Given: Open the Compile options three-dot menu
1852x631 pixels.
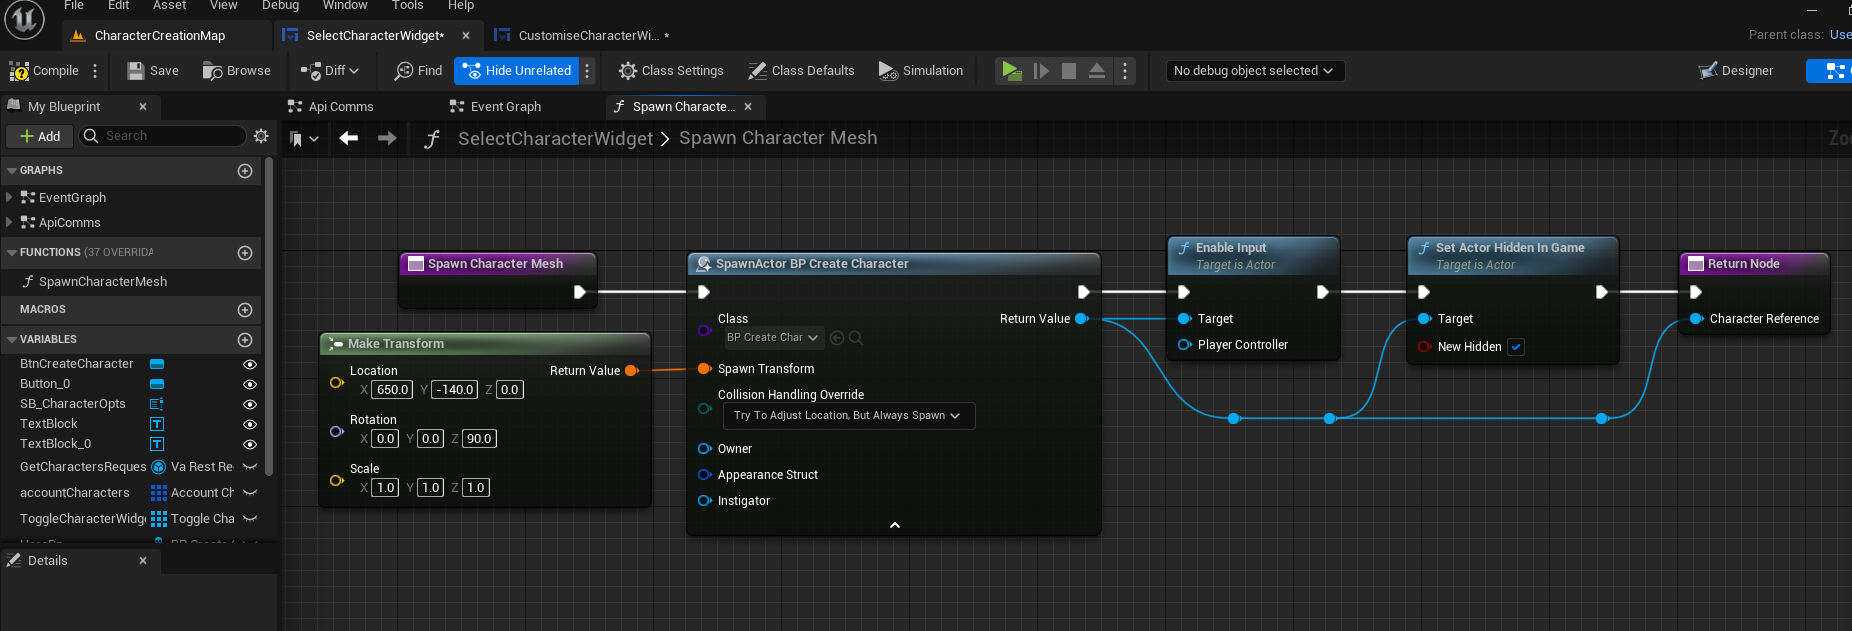Looking at the screenshot, I should click(95, 71).
